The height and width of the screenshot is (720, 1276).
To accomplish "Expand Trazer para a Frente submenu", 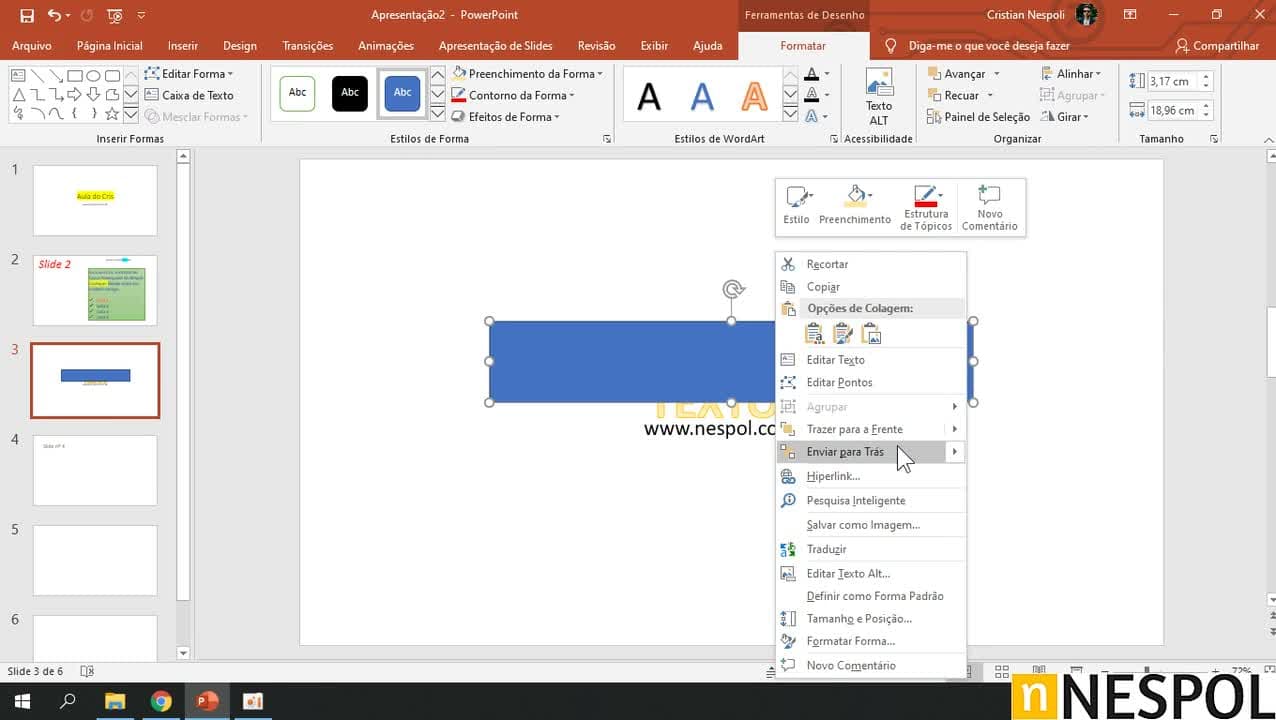I will click(x=954, y=429).
